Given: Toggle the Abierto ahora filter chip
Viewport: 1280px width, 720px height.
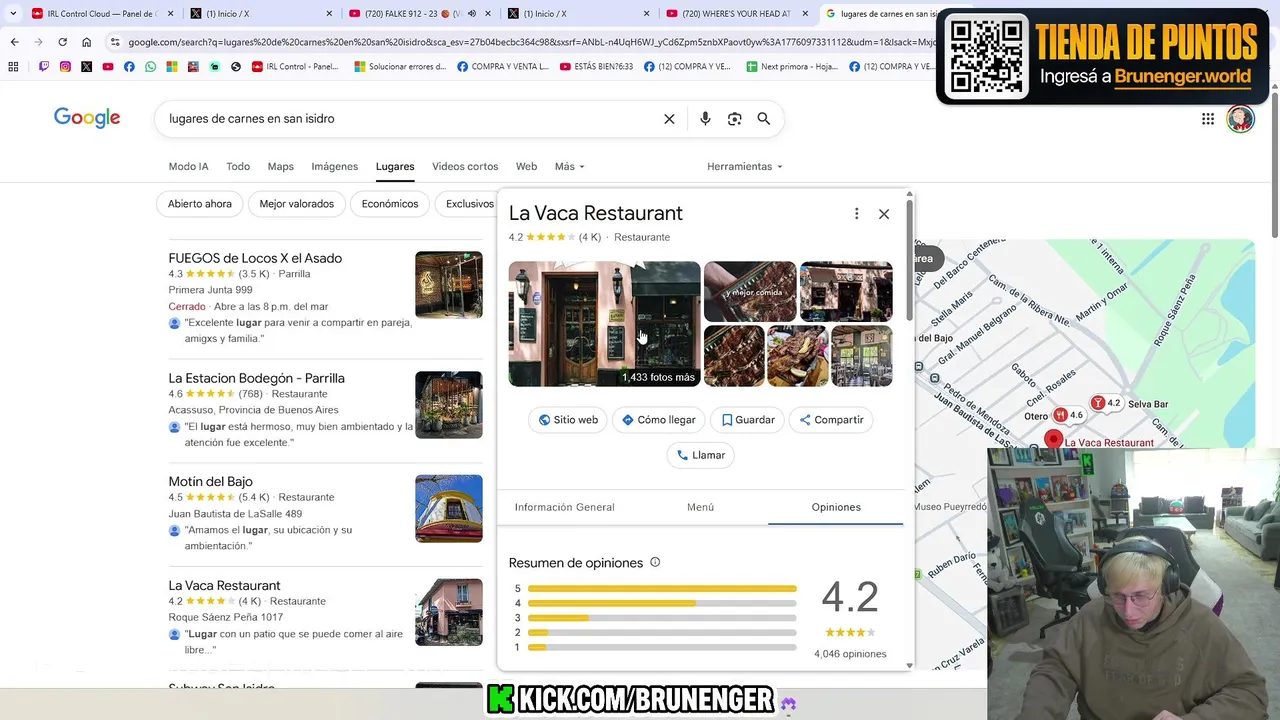Looking at the screenshot, I should [x=200, y=204].
